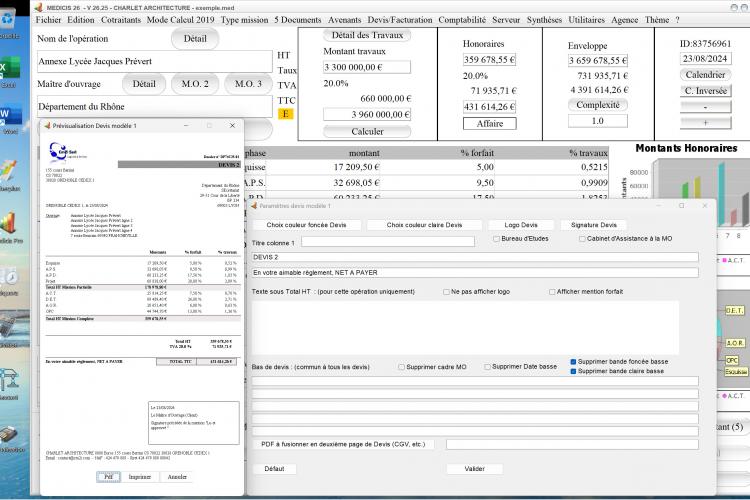Click the Montant travaux 3 300 000,00 € field
Image resolution: width=750 pixels, height=500 pixels.
pos(367,67)
